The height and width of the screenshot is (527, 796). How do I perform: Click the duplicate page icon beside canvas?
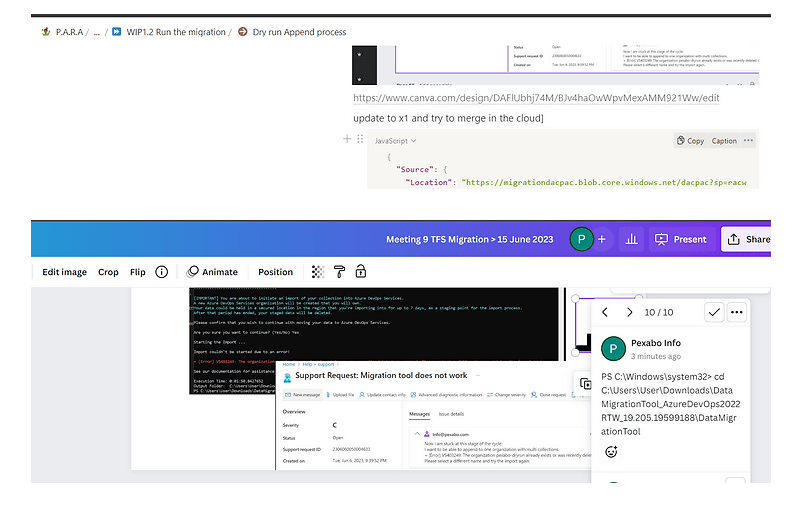pyautogui.click(x=585, y=384)
